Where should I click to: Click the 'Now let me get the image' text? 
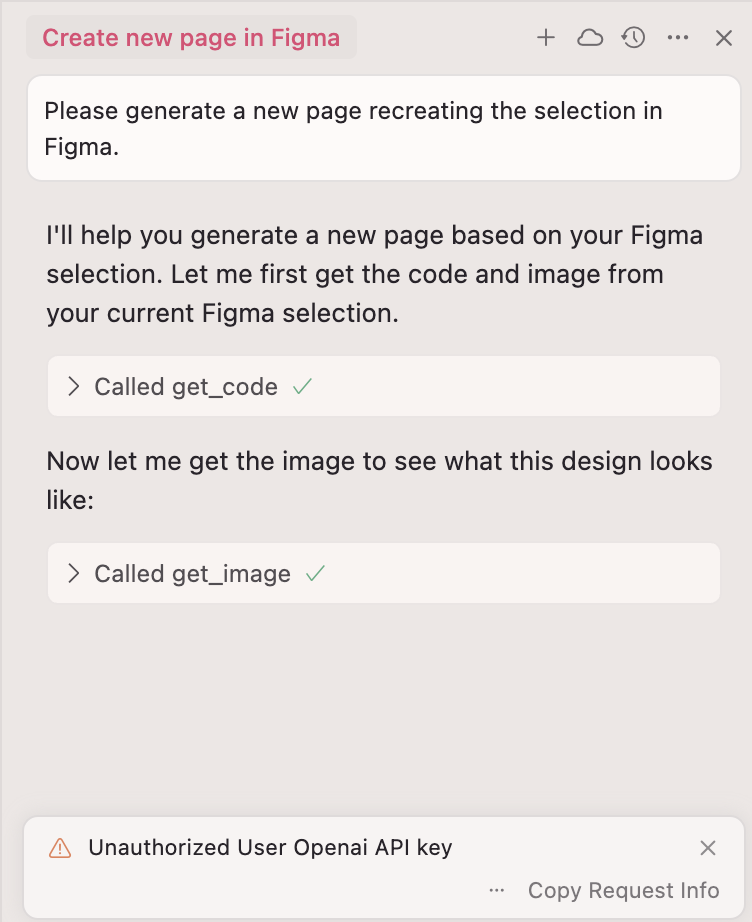pyautogui.click(x=379, y=480)
